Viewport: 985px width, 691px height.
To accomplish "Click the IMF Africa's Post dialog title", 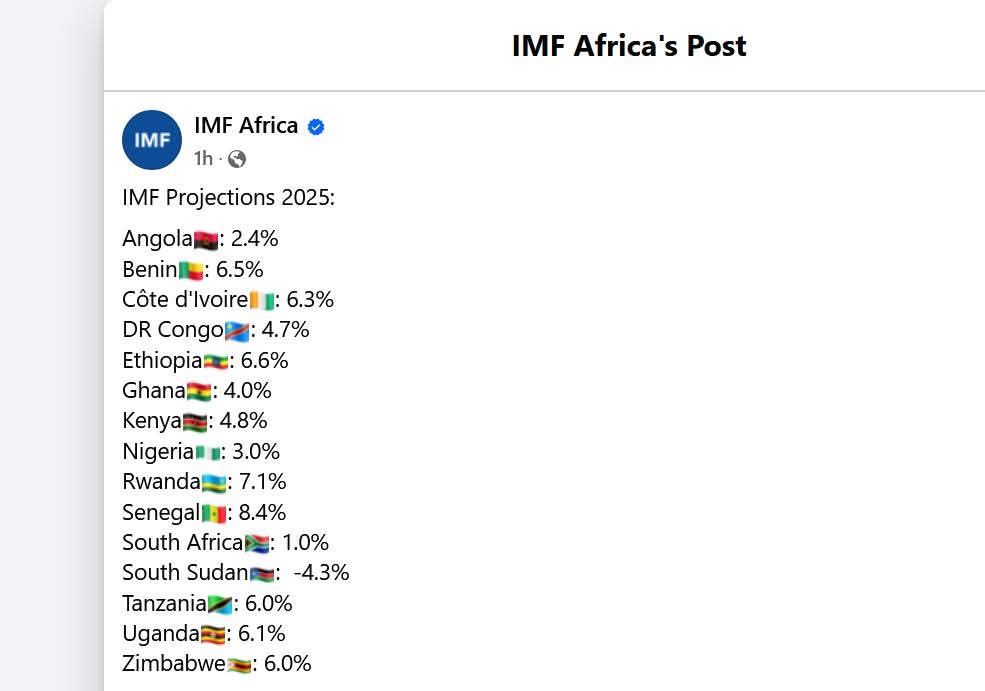I will pyautogui.click(x=629, y=46).
